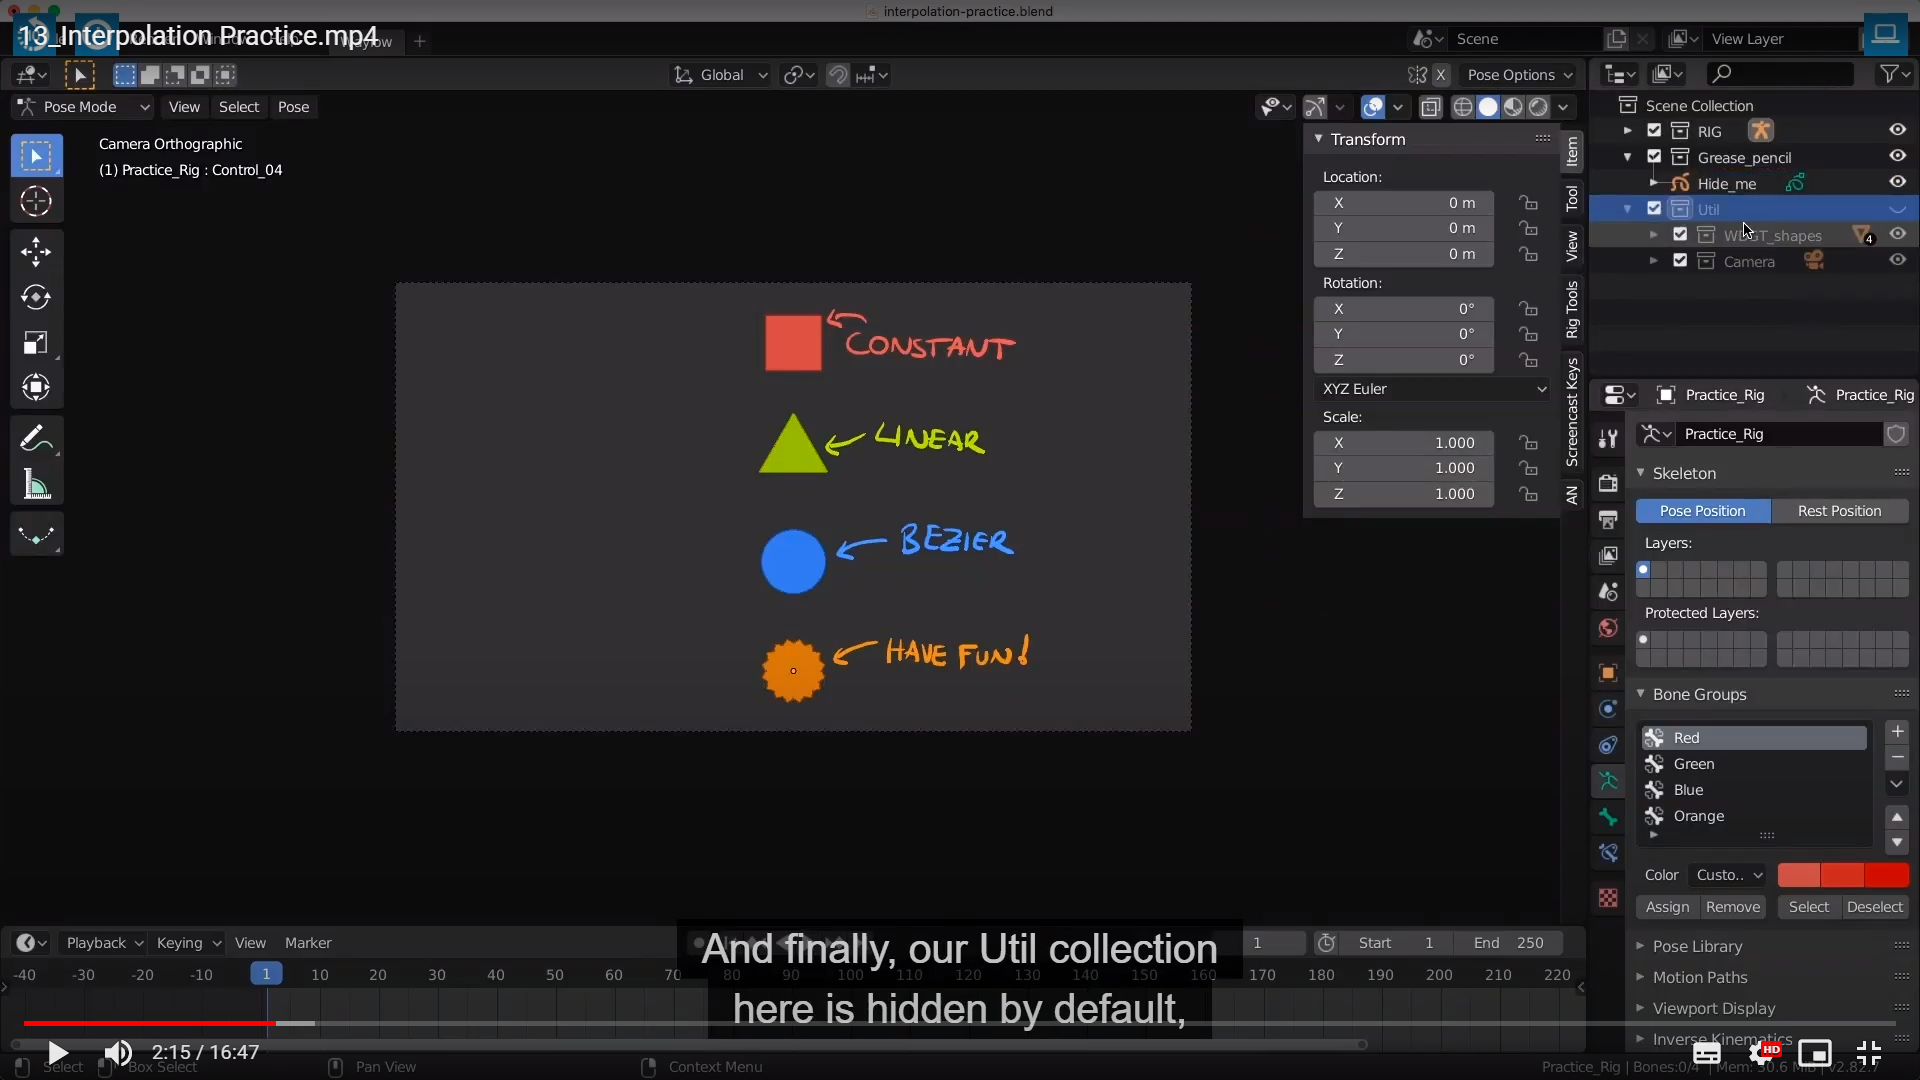This screenshot has height=1080, width=1920.
Task: Open the Bone Constraints properties tab
Action: click(1608, 853)
